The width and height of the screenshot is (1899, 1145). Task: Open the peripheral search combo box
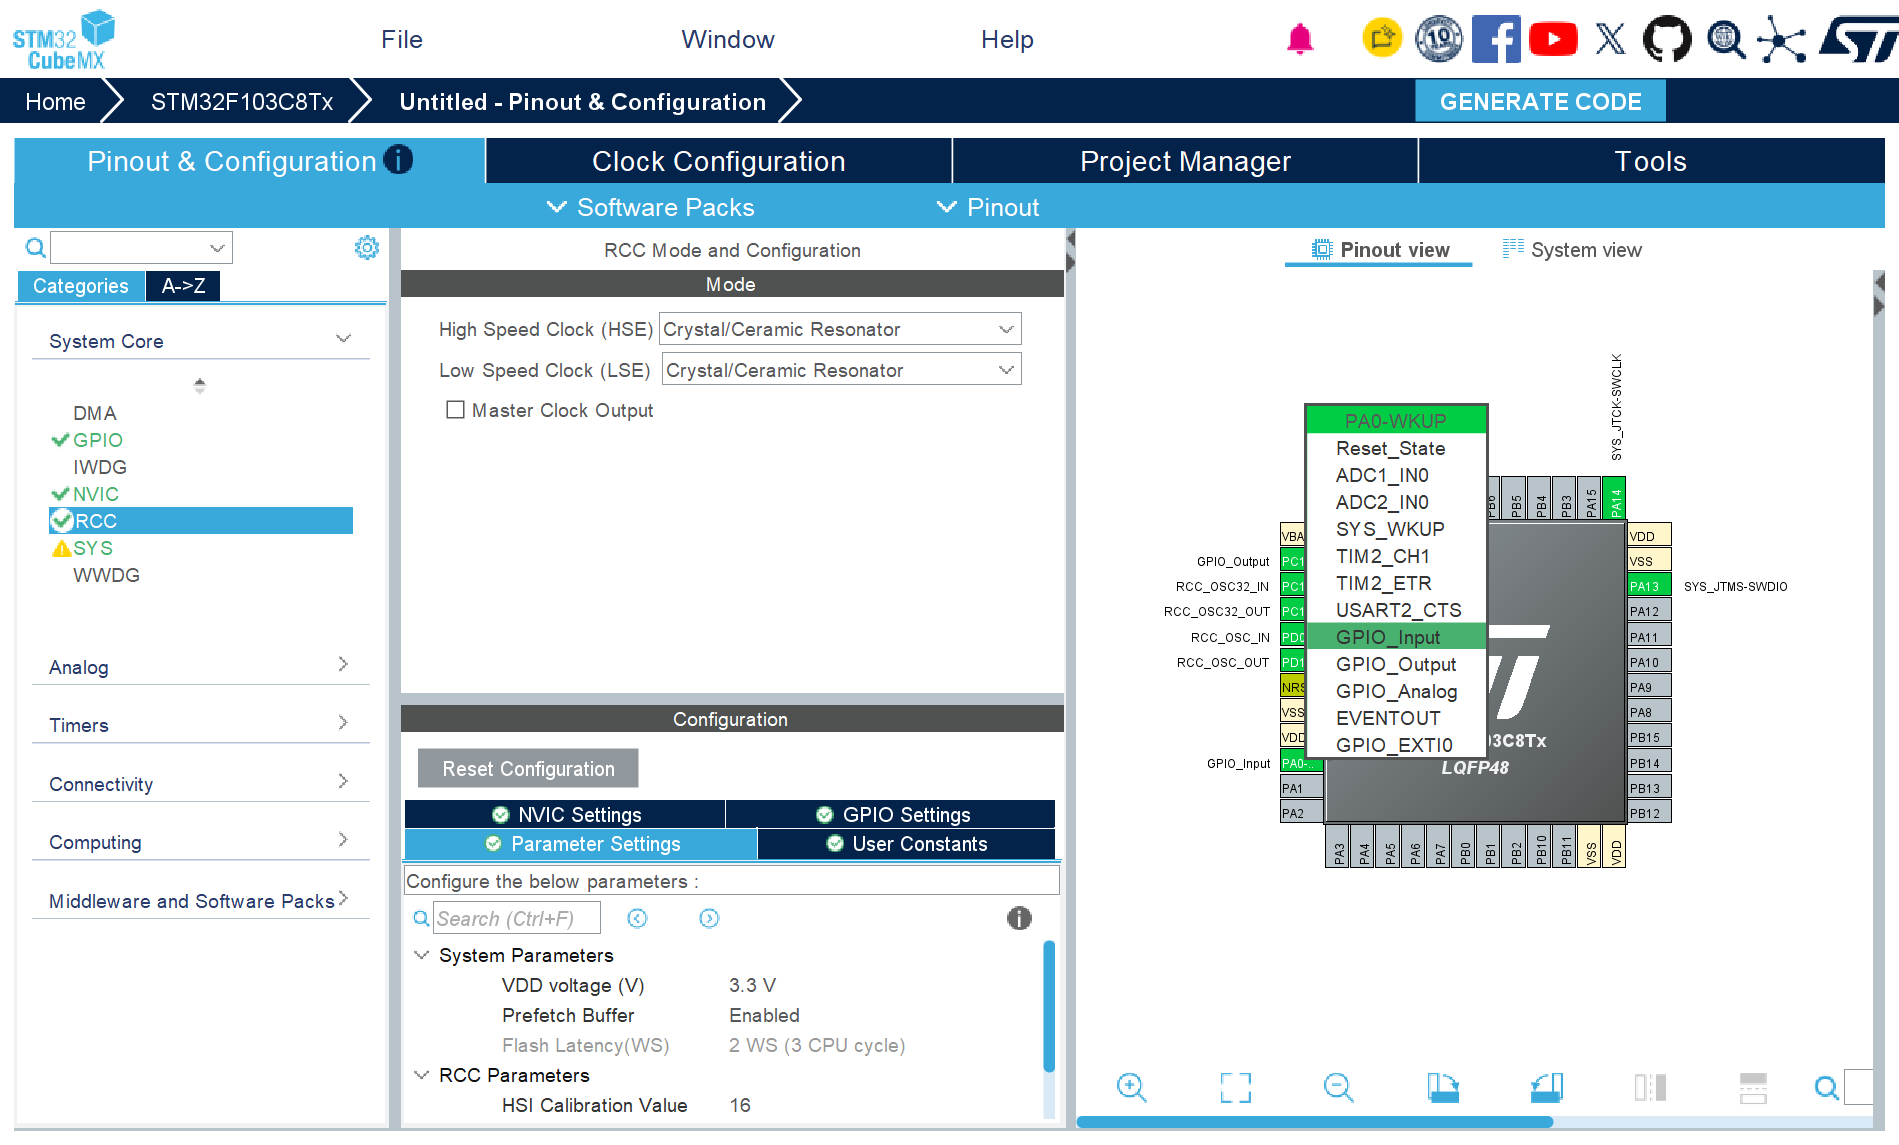click(141, 247)
